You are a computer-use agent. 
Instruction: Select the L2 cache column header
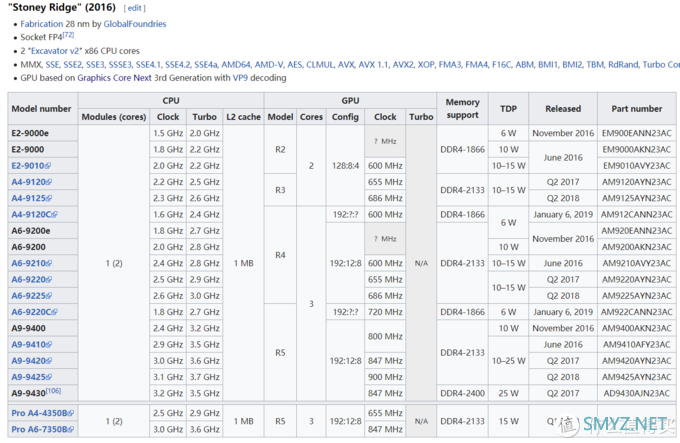point(243,117)
